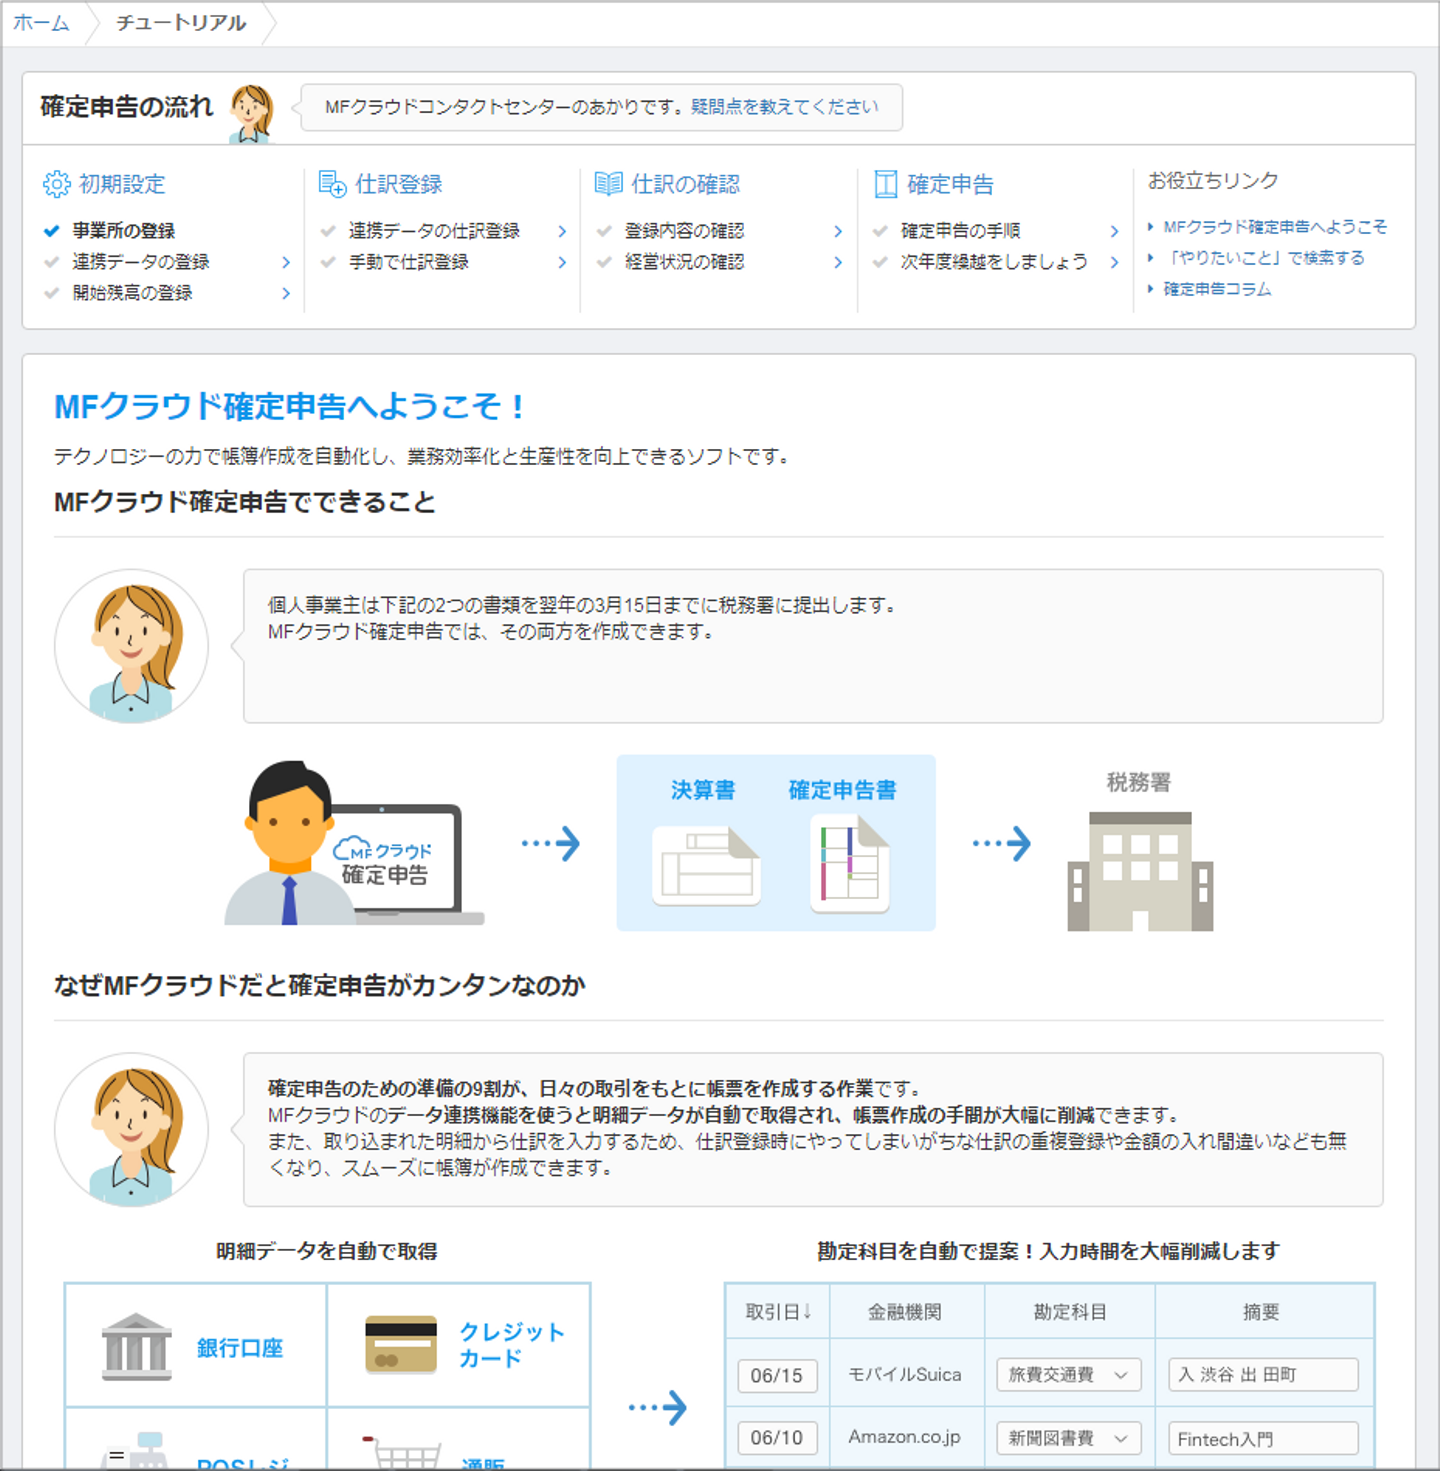Expand the chevron for 連携データの仕訳登録

coord(562,231)
